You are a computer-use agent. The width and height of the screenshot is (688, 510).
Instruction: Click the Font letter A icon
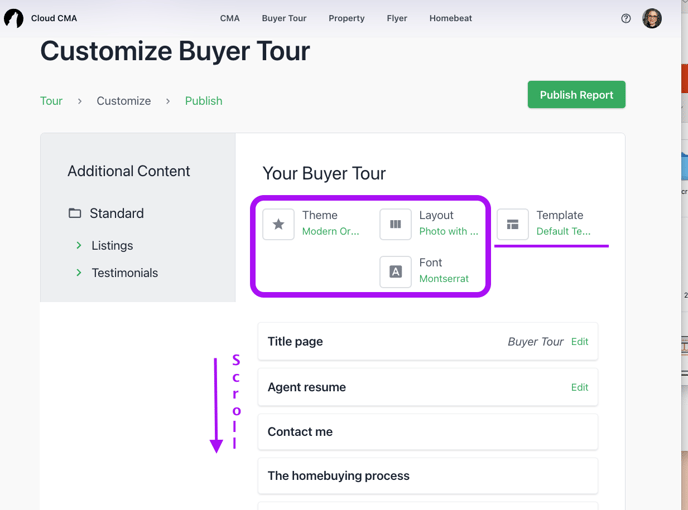395,272
